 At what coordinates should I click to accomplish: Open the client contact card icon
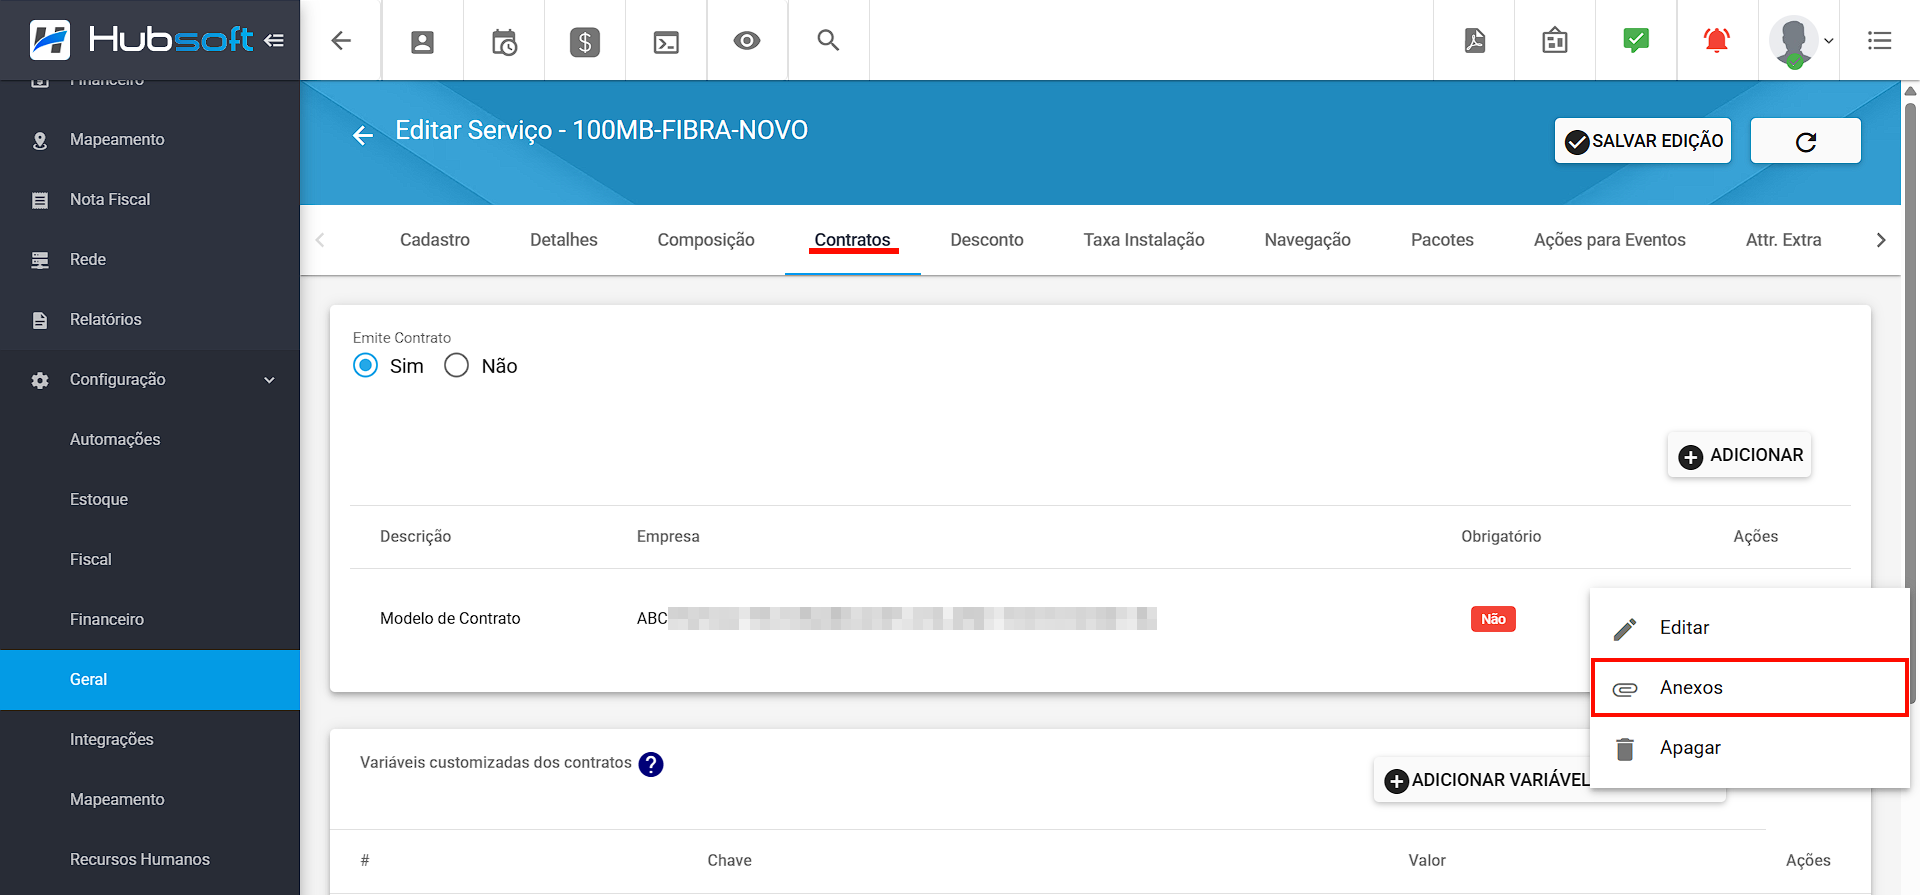pyautogui.click(x=422, y=42)
